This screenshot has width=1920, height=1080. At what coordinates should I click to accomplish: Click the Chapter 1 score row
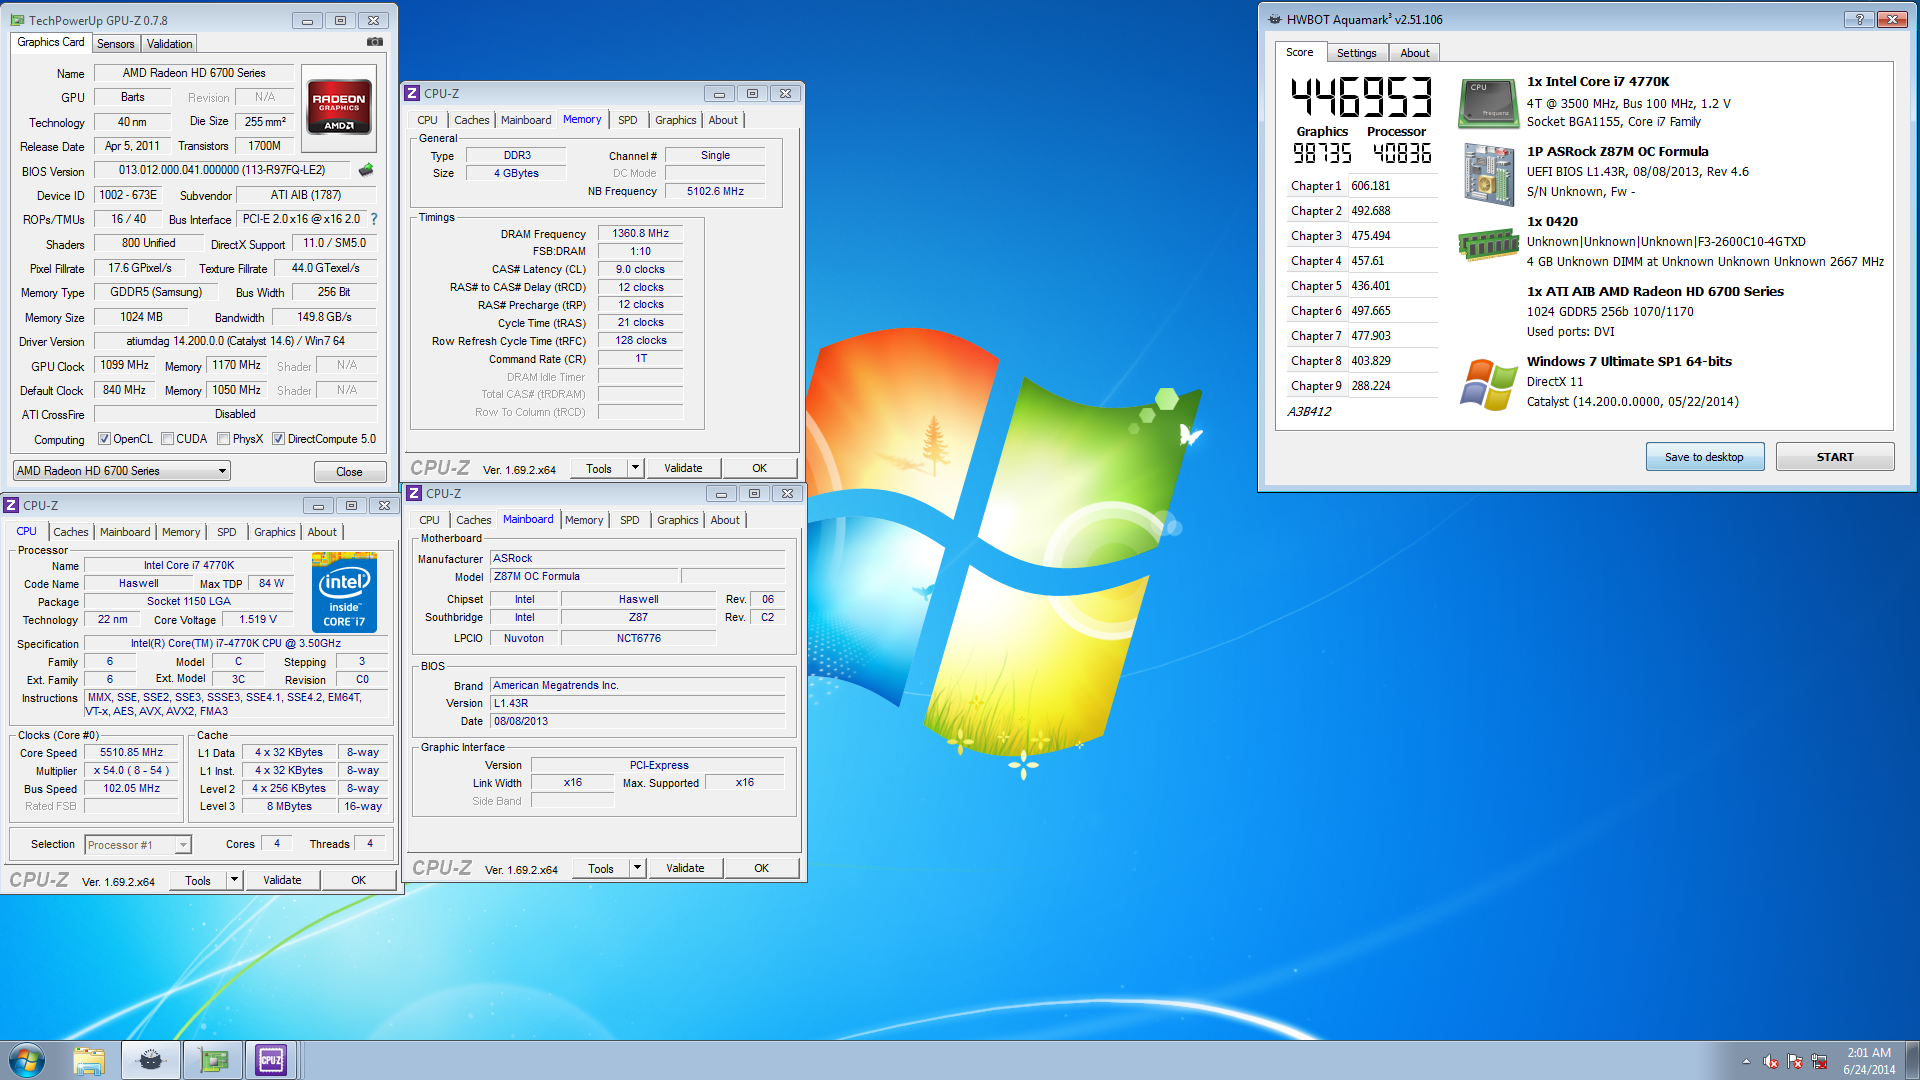tap(1361, 186)
